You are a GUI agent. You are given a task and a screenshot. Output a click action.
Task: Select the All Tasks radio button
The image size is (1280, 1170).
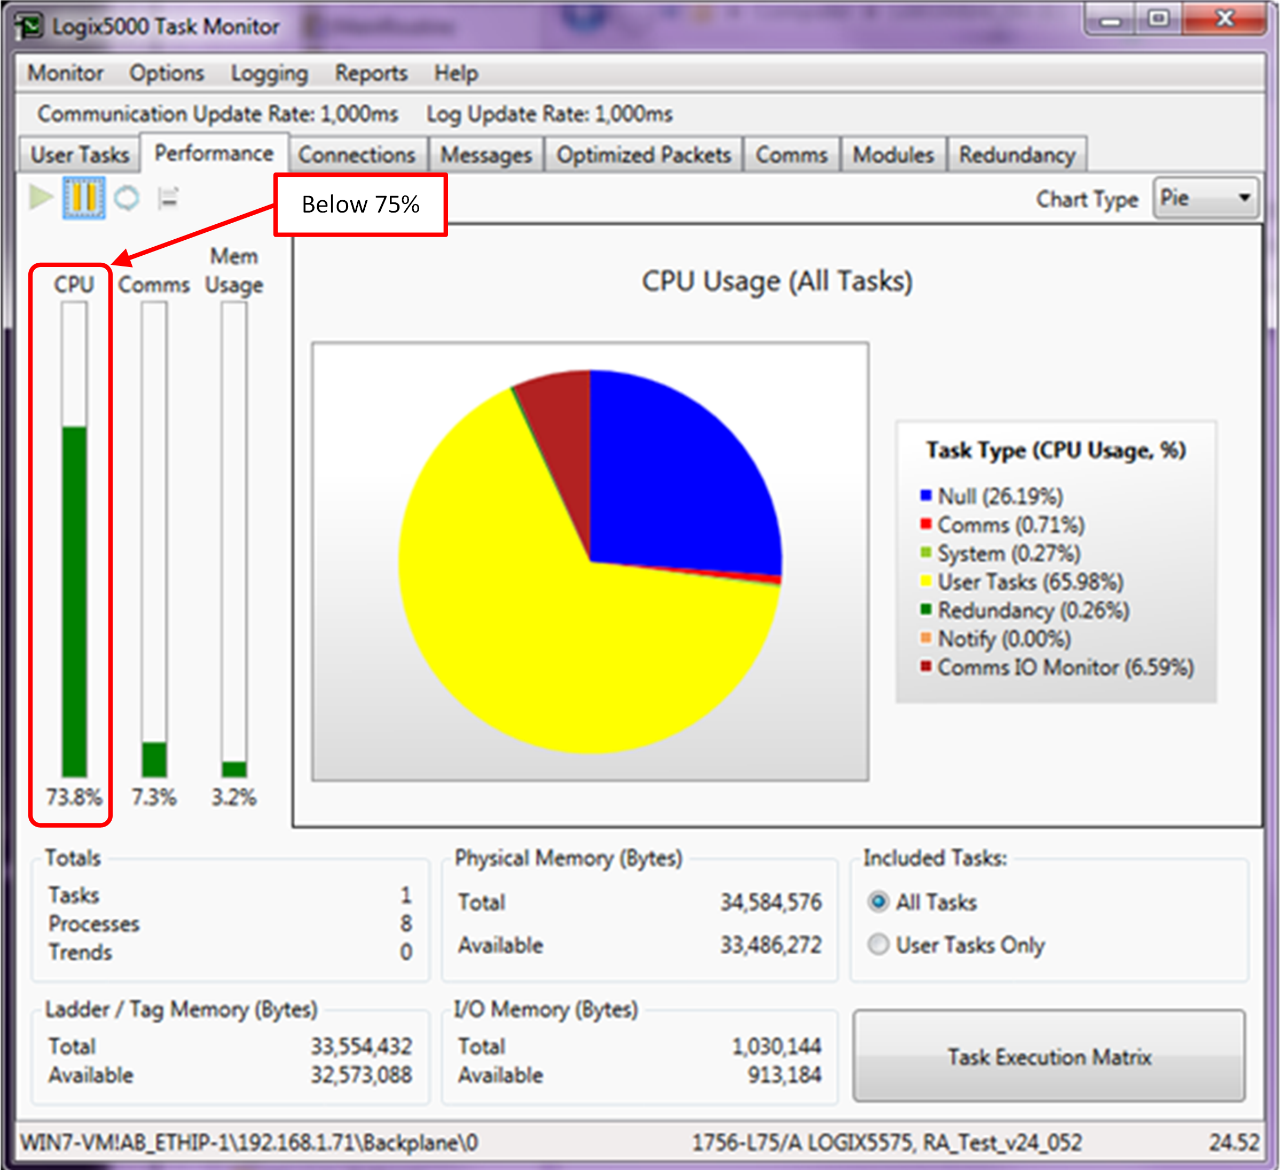click(878, 902)
